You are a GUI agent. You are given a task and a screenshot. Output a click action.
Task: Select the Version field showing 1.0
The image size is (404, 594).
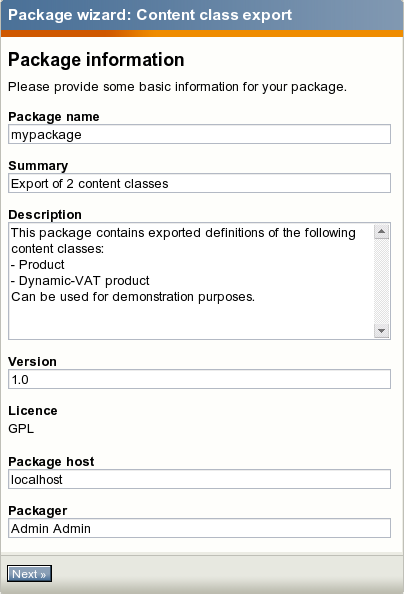[199, 379]
